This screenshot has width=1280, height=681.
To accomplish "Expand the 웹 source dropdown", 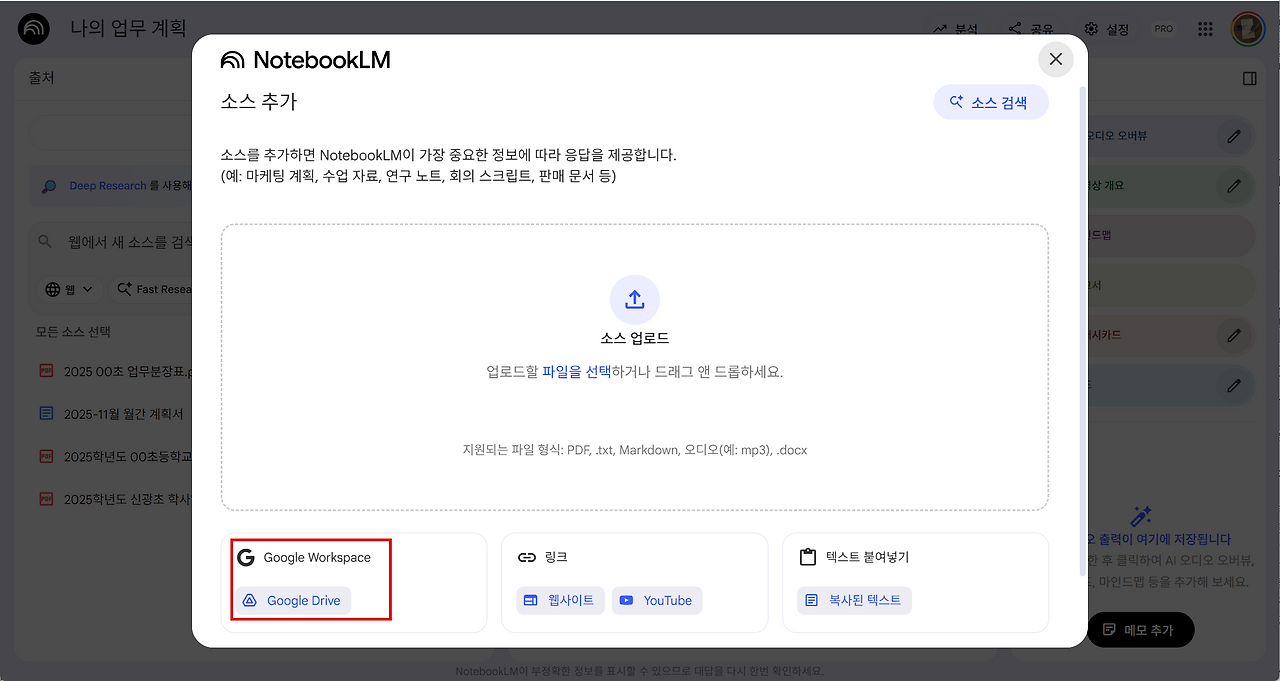I will [x=69, y=289].
